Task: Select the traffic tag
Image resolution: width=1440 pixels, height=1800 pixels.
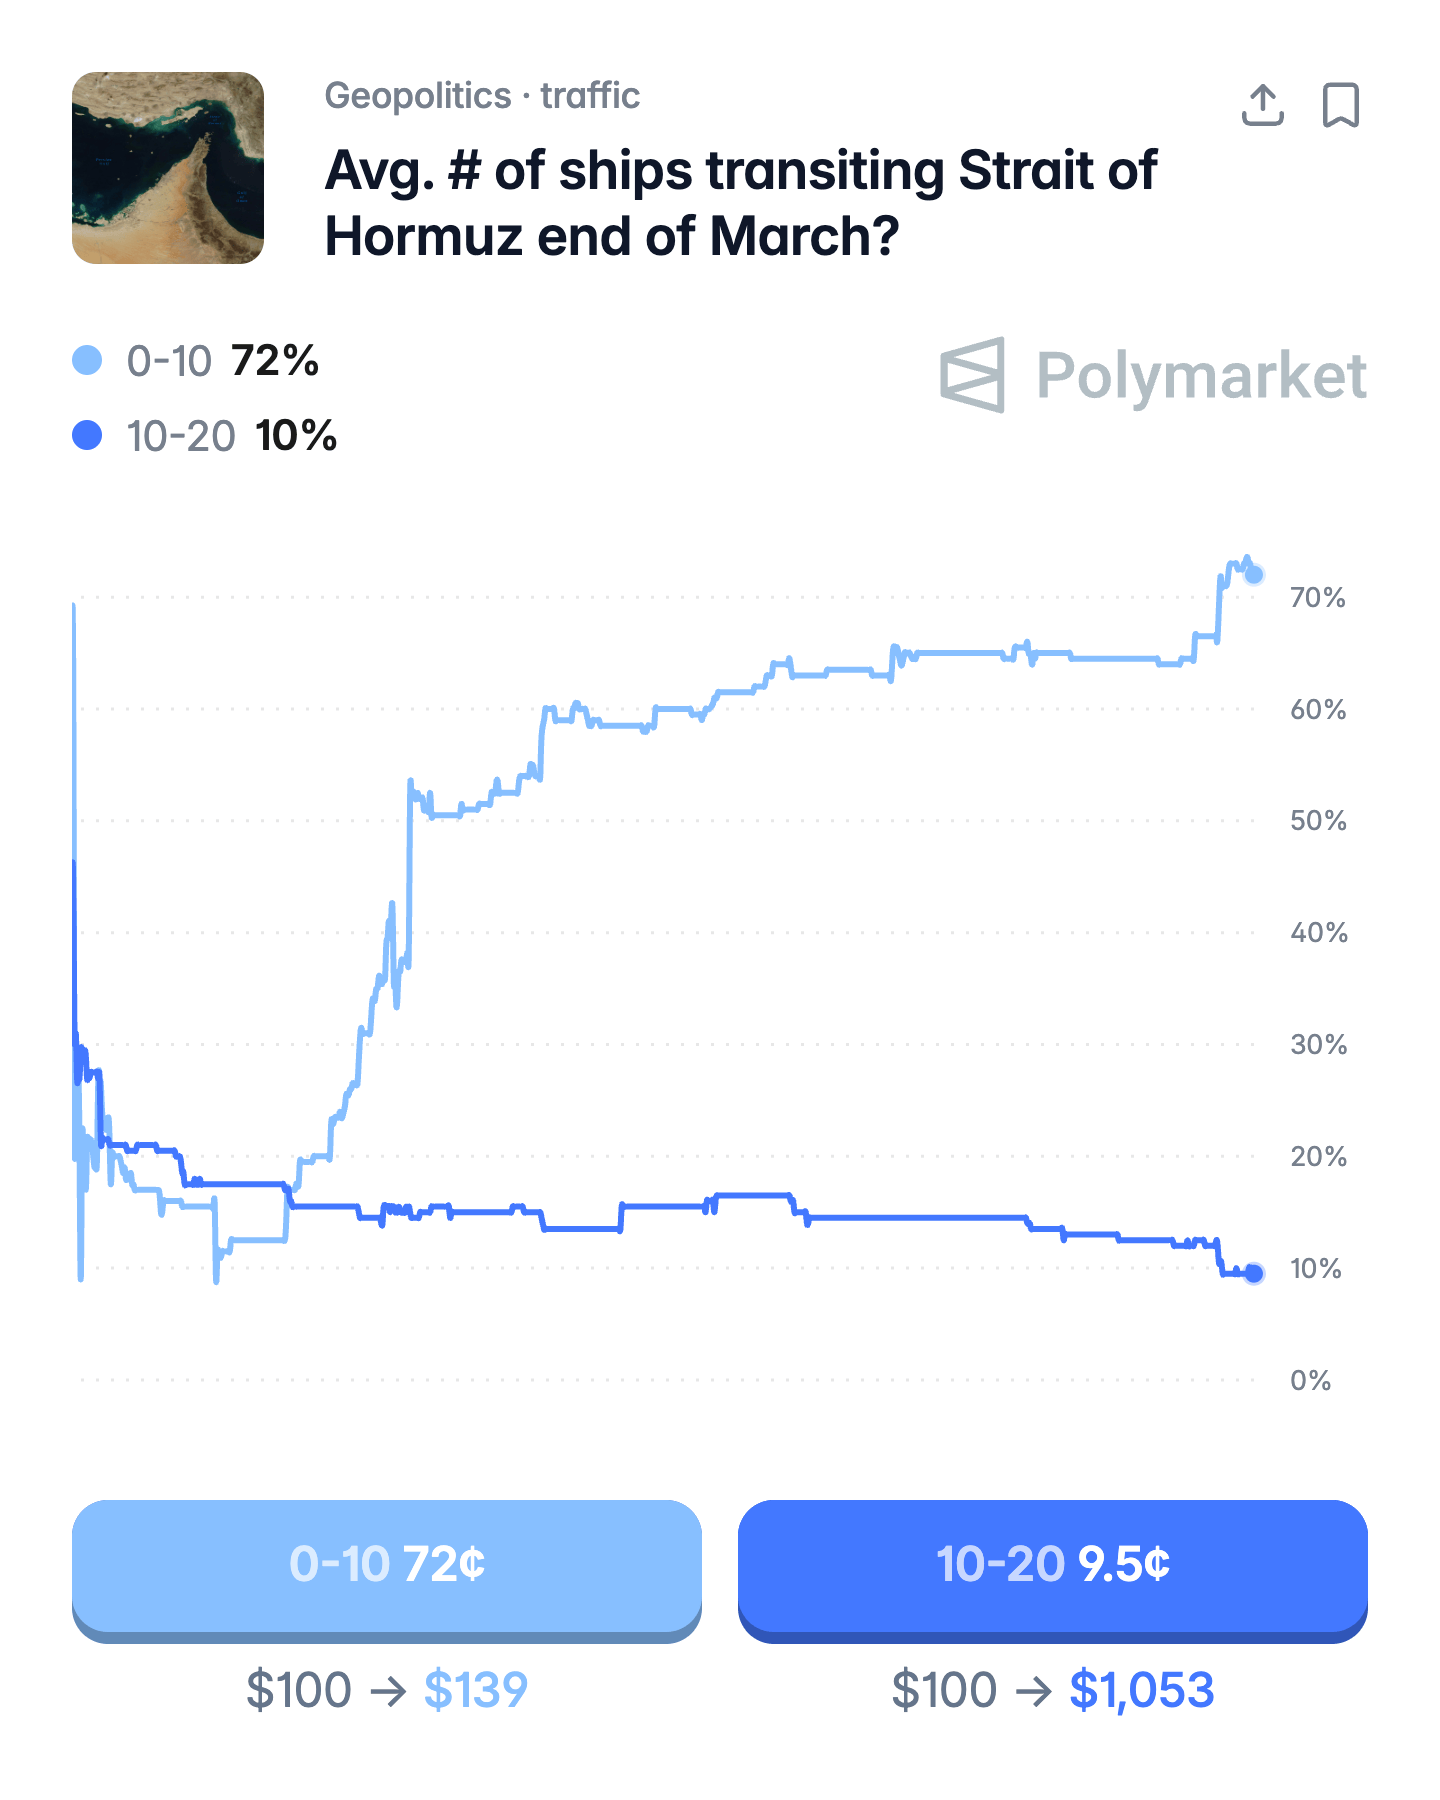Action: 590,96
